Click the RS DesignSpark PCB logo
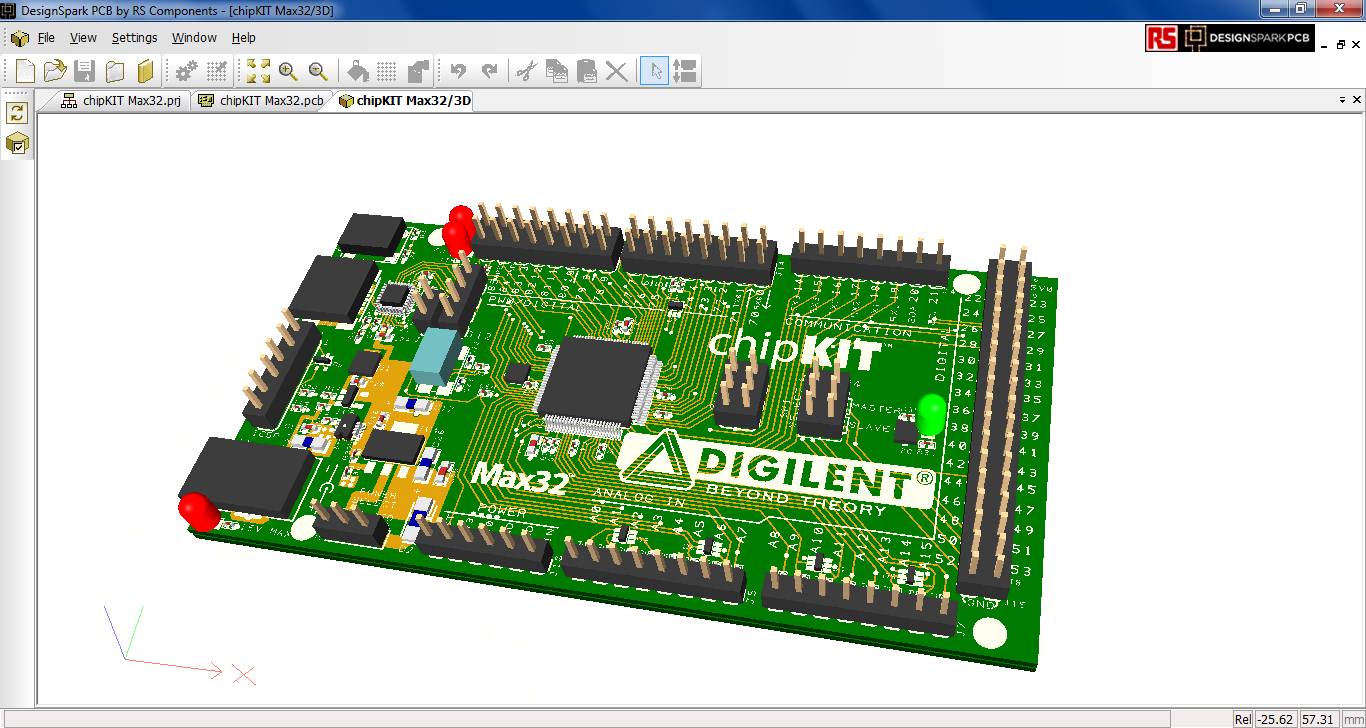This screenshot has height=728, width=1366. (x=1229, y=38)
